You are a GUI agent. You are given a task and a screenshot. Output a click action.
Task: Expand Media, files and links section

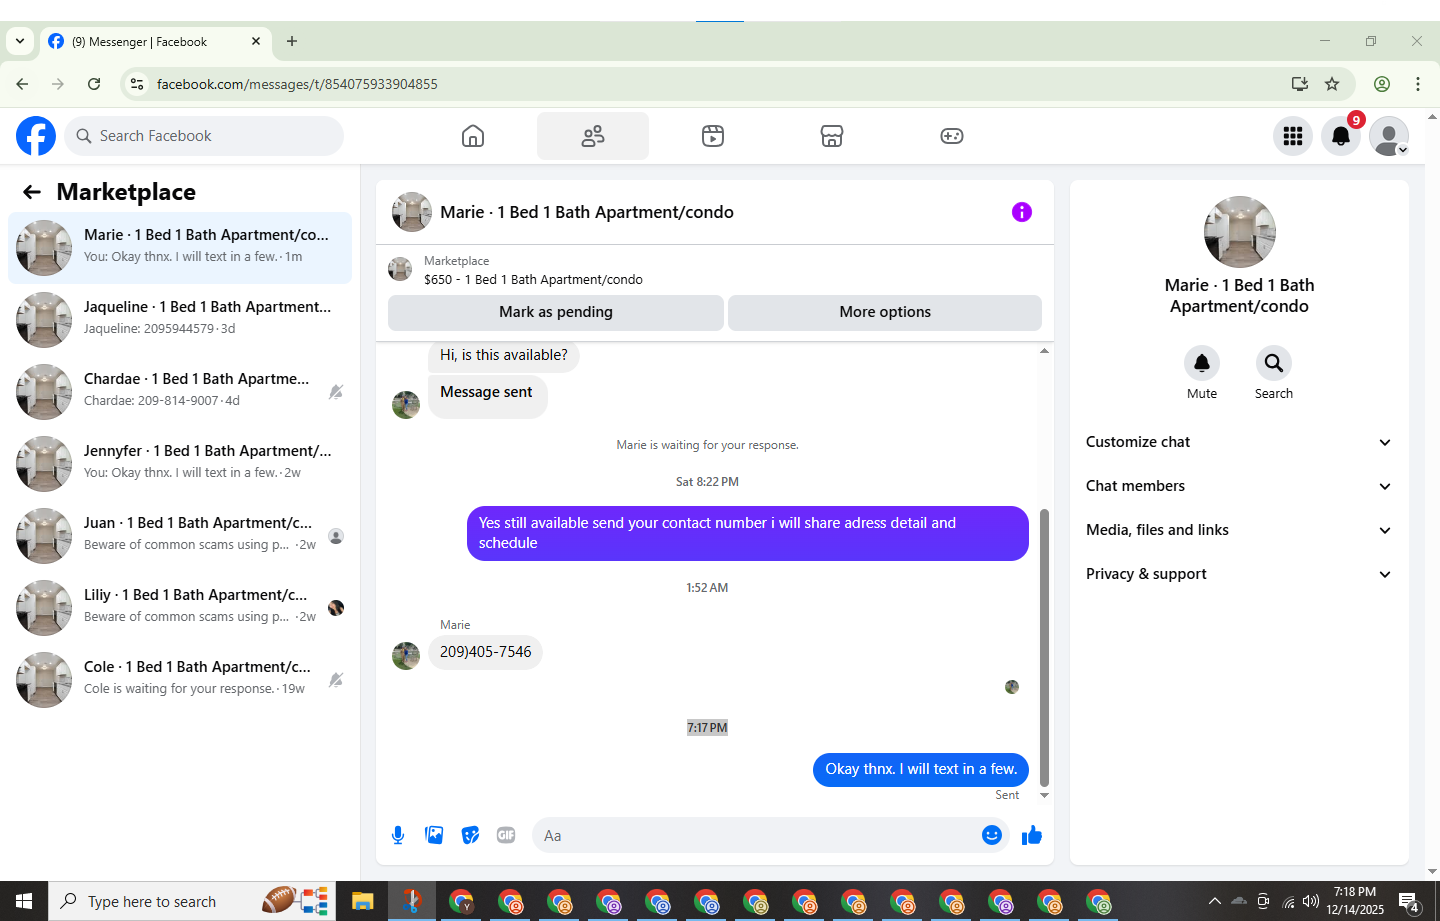1239,530
